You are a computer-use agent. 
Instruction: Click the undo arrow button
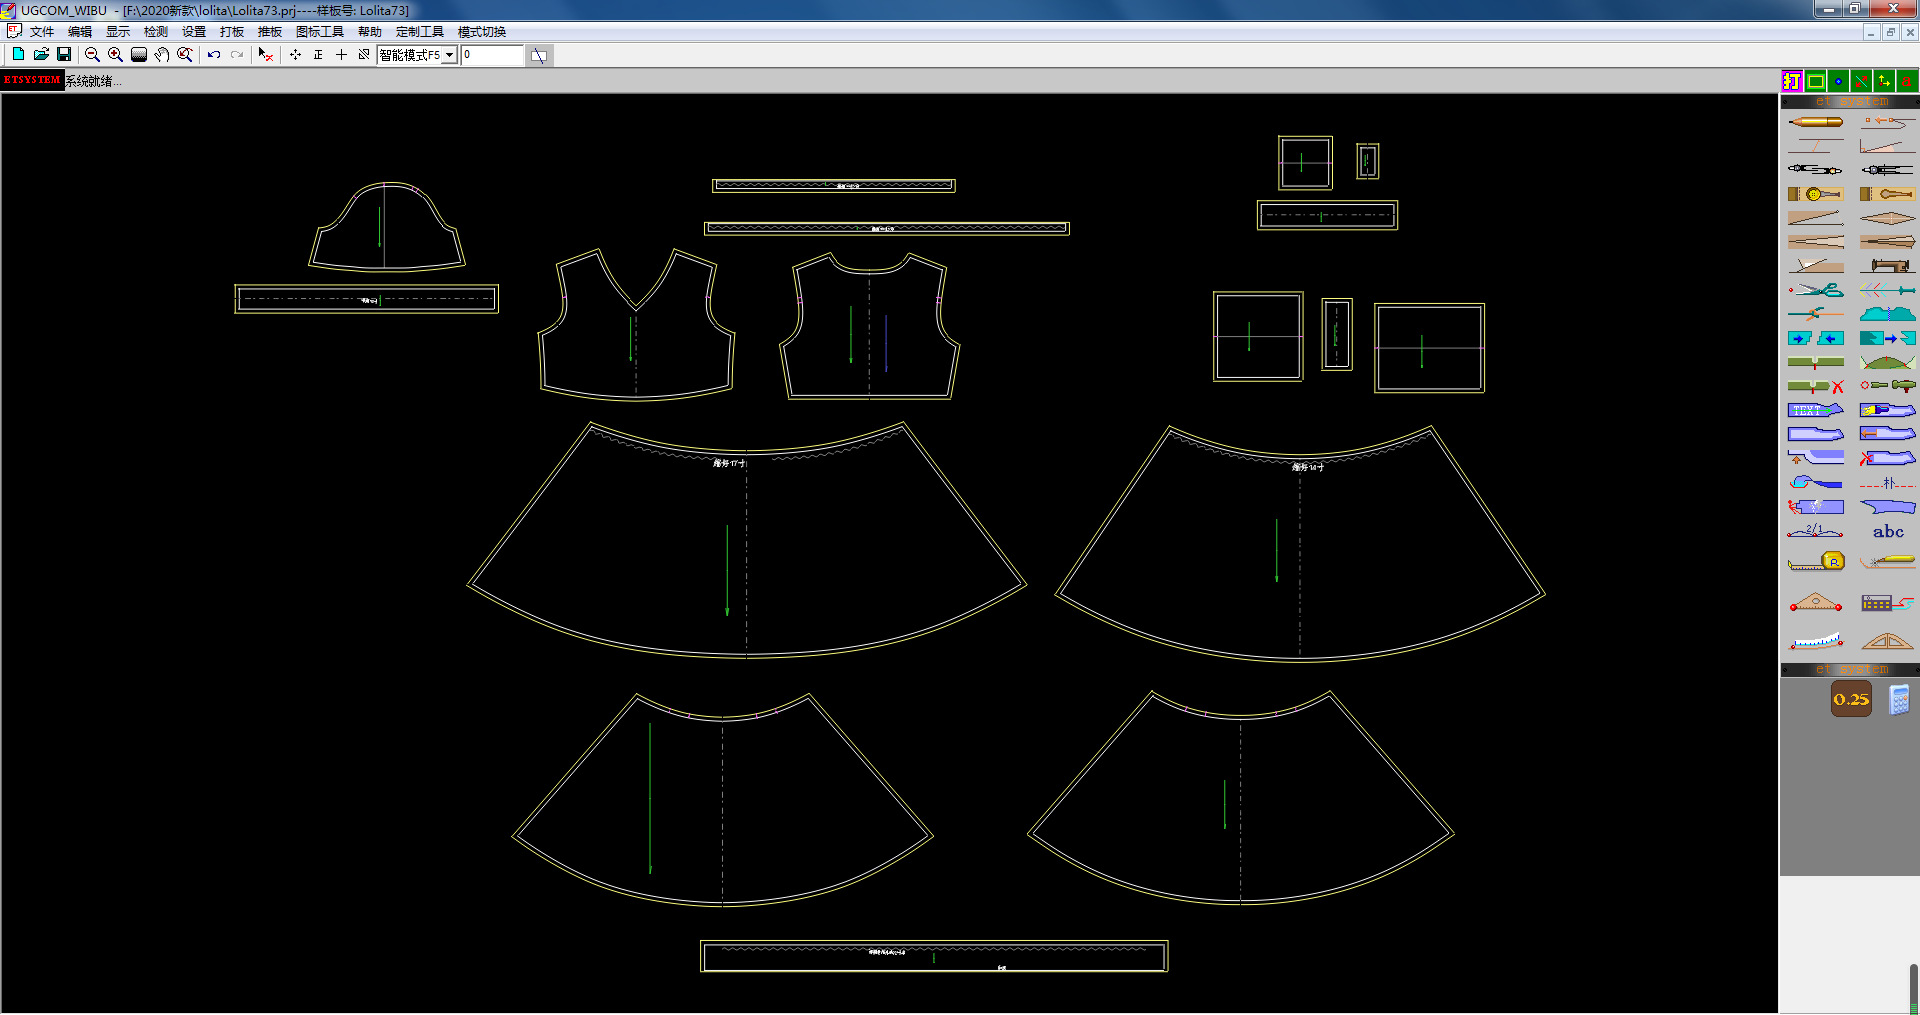[213, 55]
